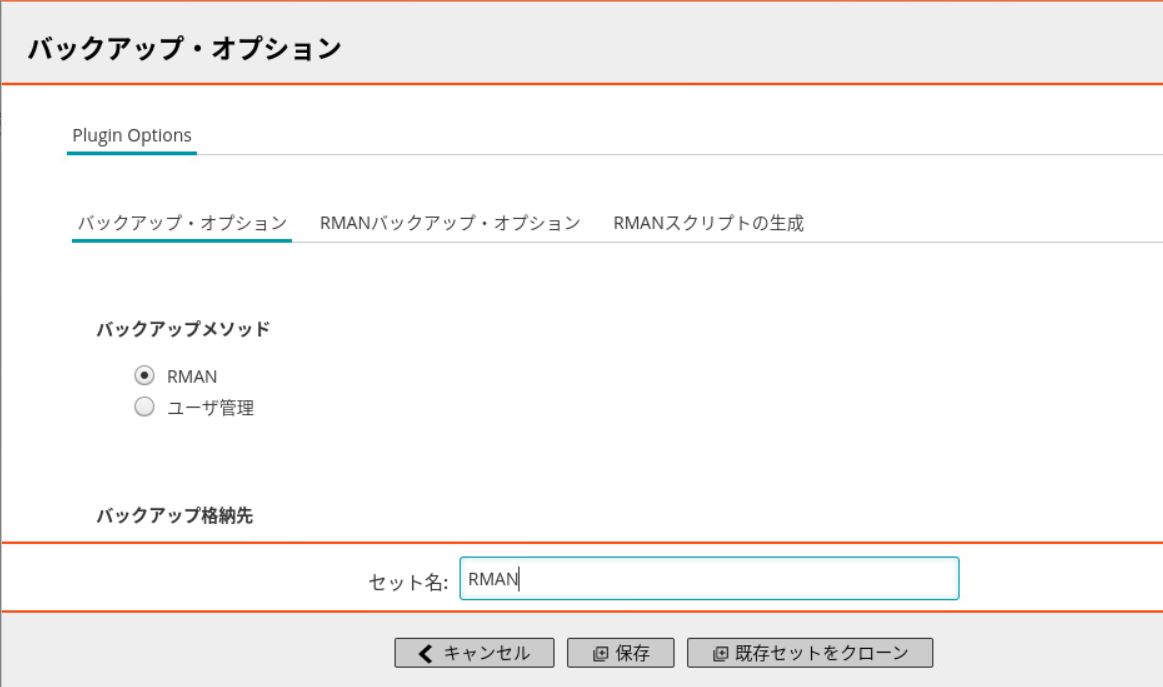Click the キャンセル button
Viewport: 1163px width, 687px height.
[474, 653]
